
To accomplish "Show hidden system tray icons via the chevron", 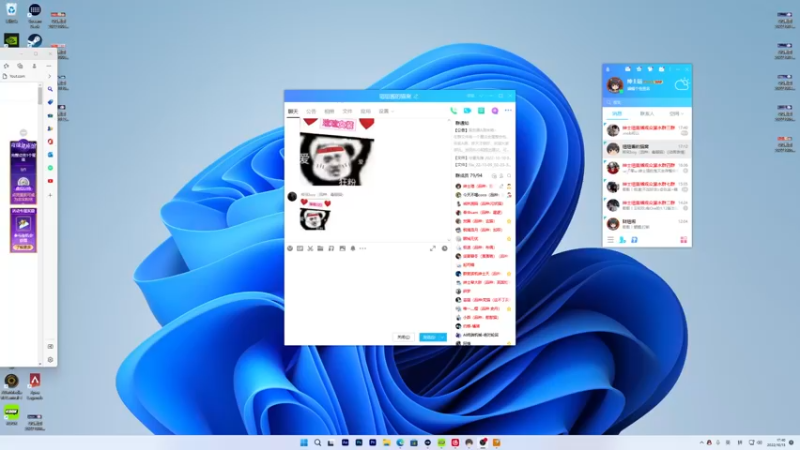I will (x=701, y=442).
